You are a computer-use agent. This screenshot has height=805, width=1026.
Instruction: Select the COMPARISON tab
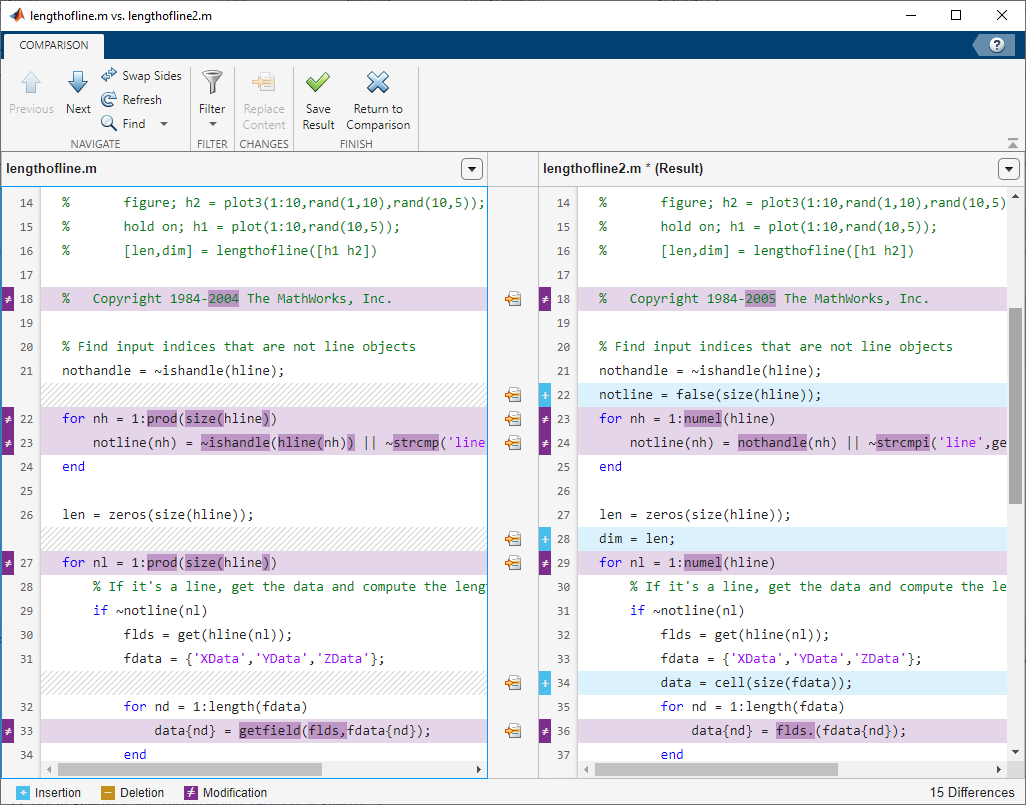[54, 45]
